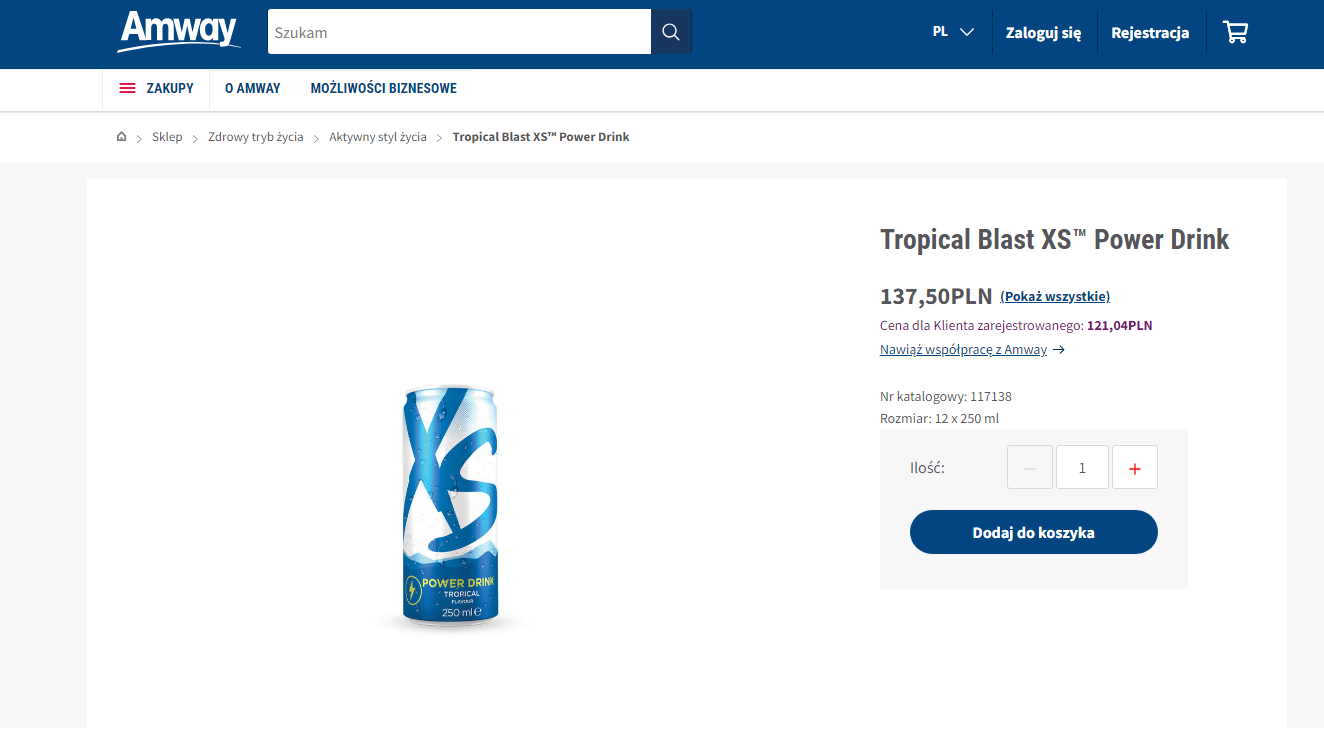Expand the PL language dropdown
The image size is (1324, 730).
tap(953, 32)
